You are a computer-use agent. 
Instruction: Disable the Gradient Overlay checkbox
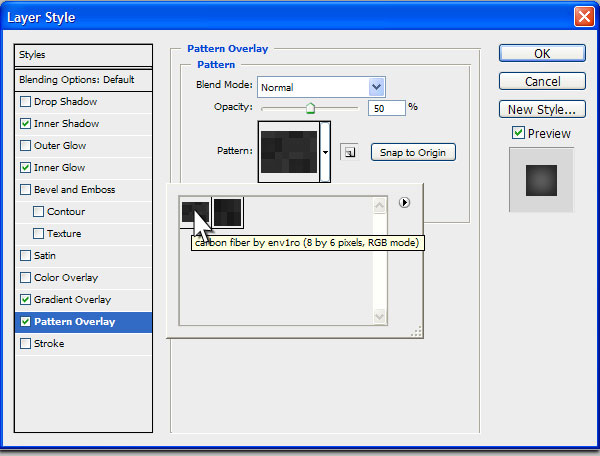[25, 300]
